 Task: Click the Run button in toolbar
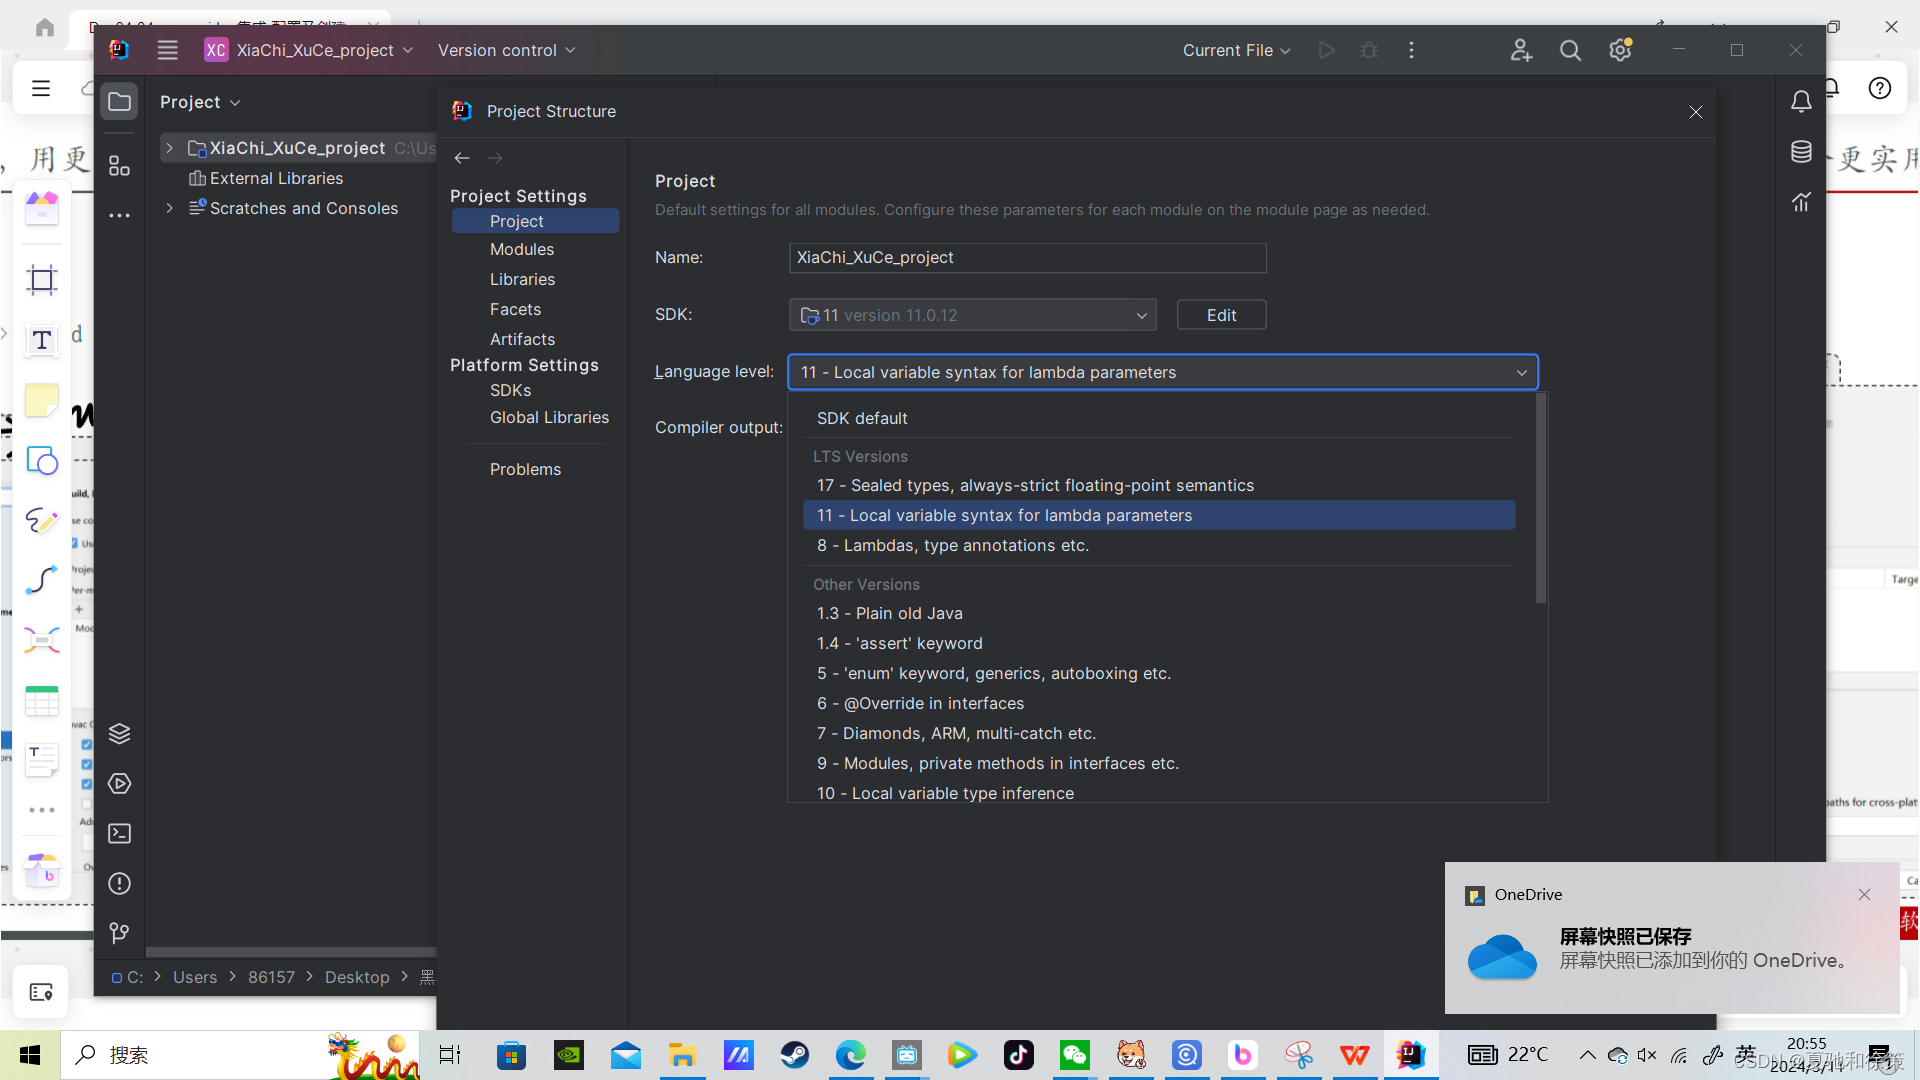[x=1326, y=50]
